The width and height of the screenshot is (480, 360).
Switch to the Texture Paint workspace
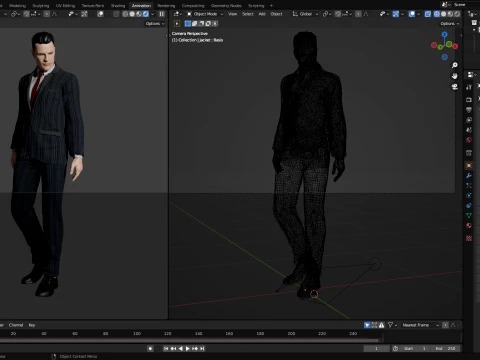coord(93,6)
